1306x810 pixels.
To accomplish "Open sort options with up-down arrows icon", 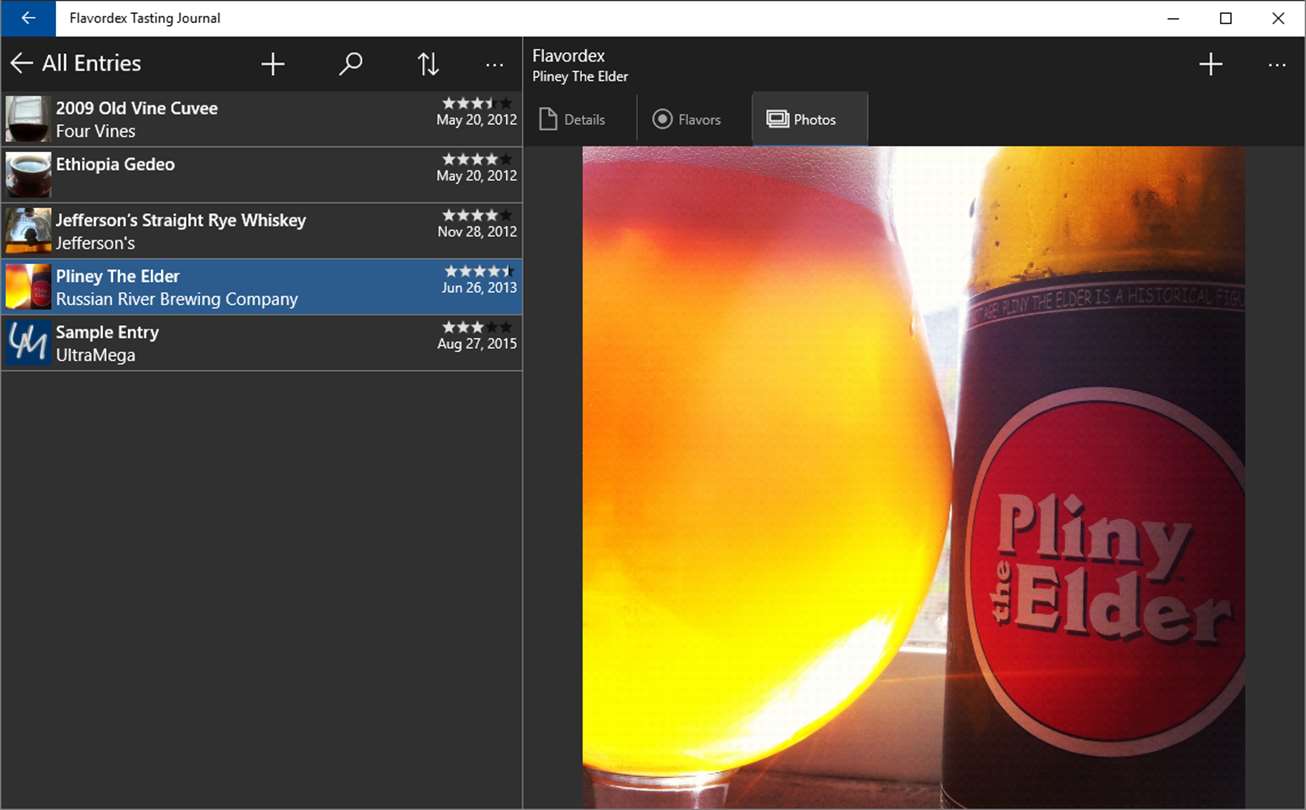I will 428,64.
